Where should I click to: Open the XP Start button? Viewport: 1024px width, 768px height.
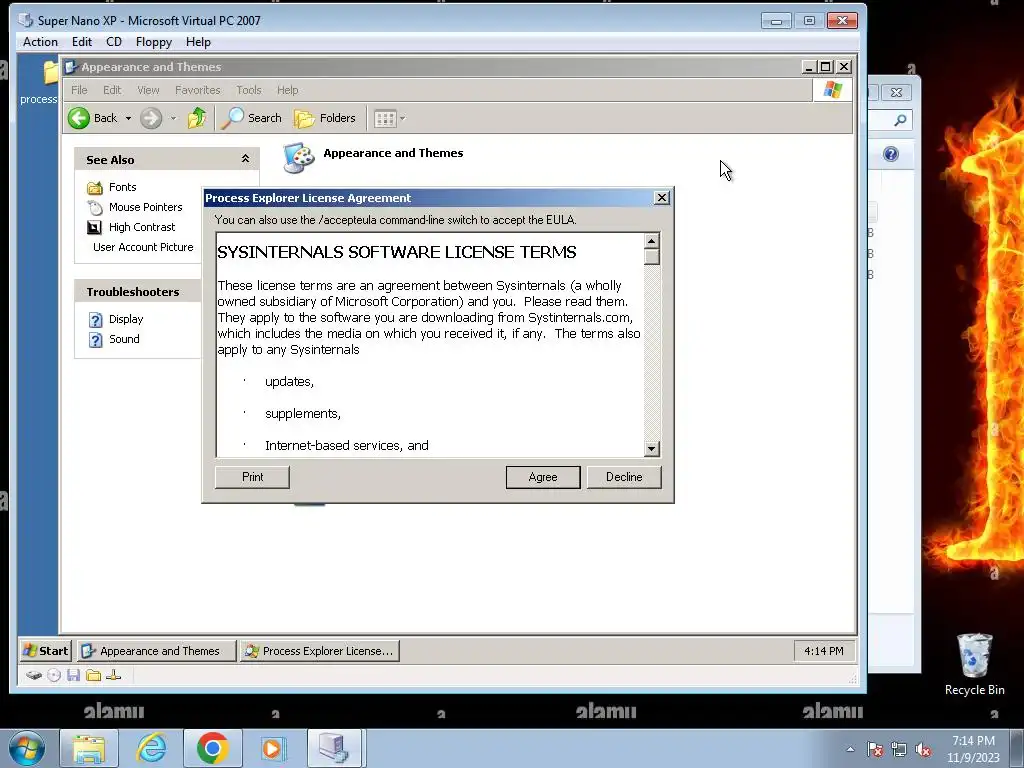pos(45,650)
